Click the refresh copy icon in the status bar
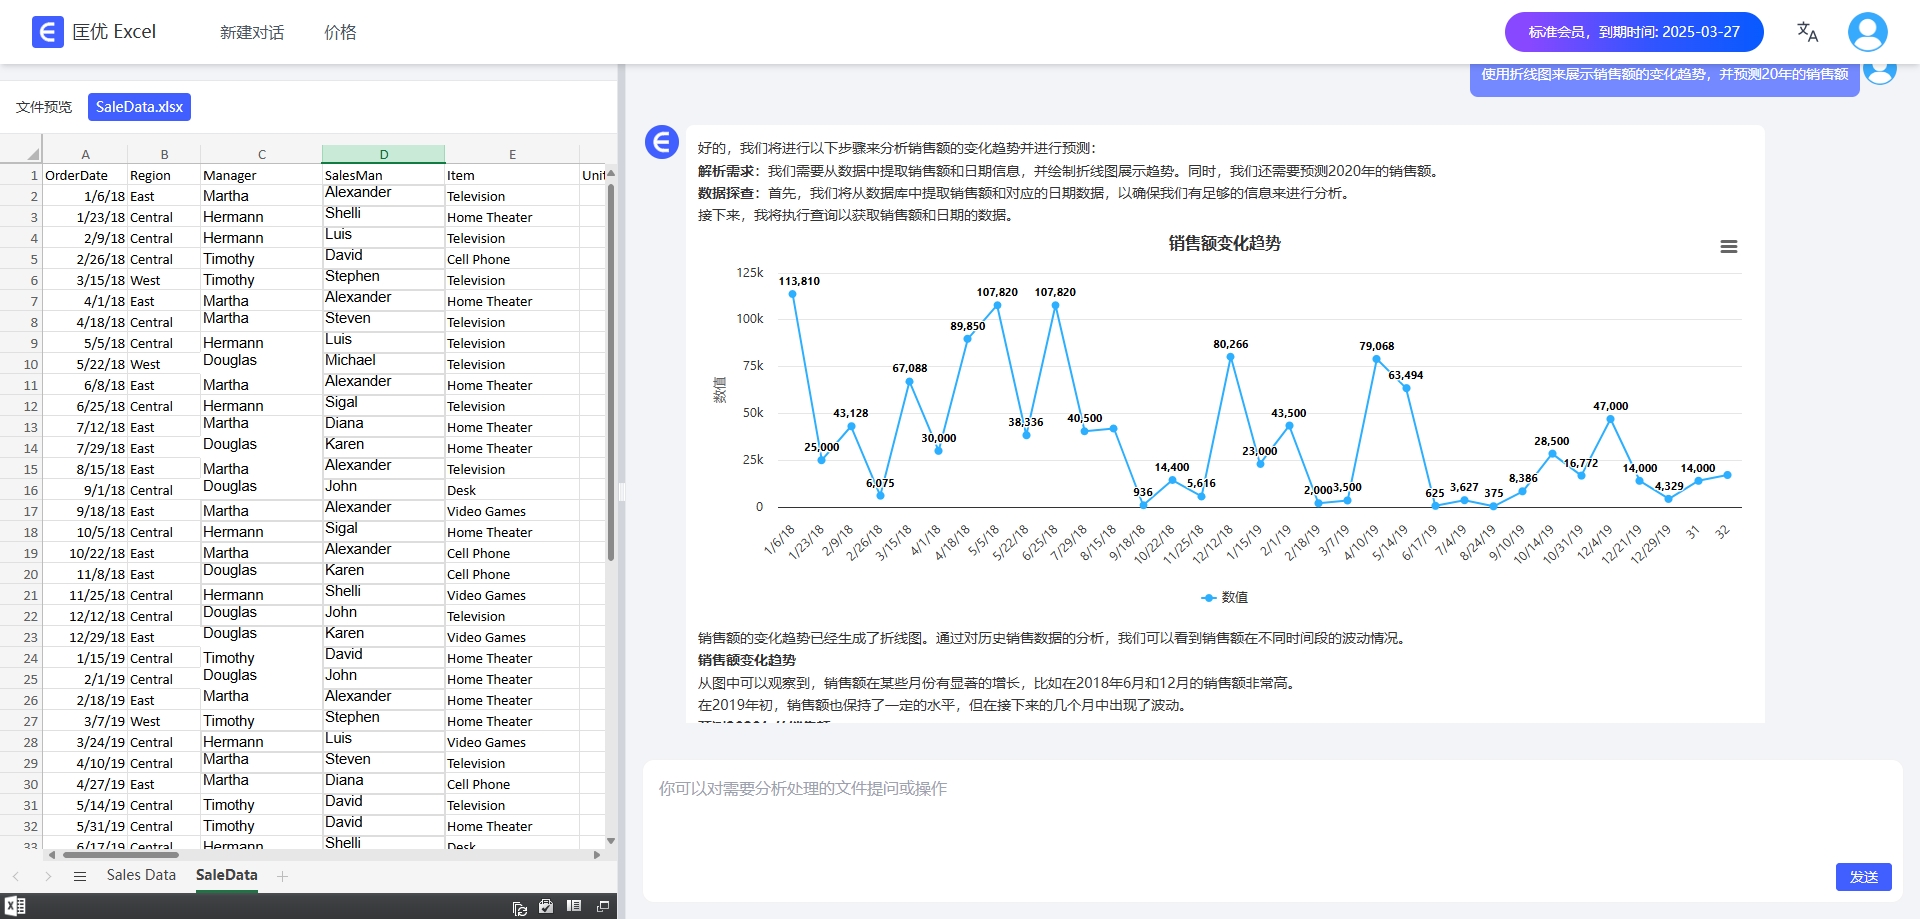Image resolution: width=1920 pixels, height=919 pixels. 519,907
